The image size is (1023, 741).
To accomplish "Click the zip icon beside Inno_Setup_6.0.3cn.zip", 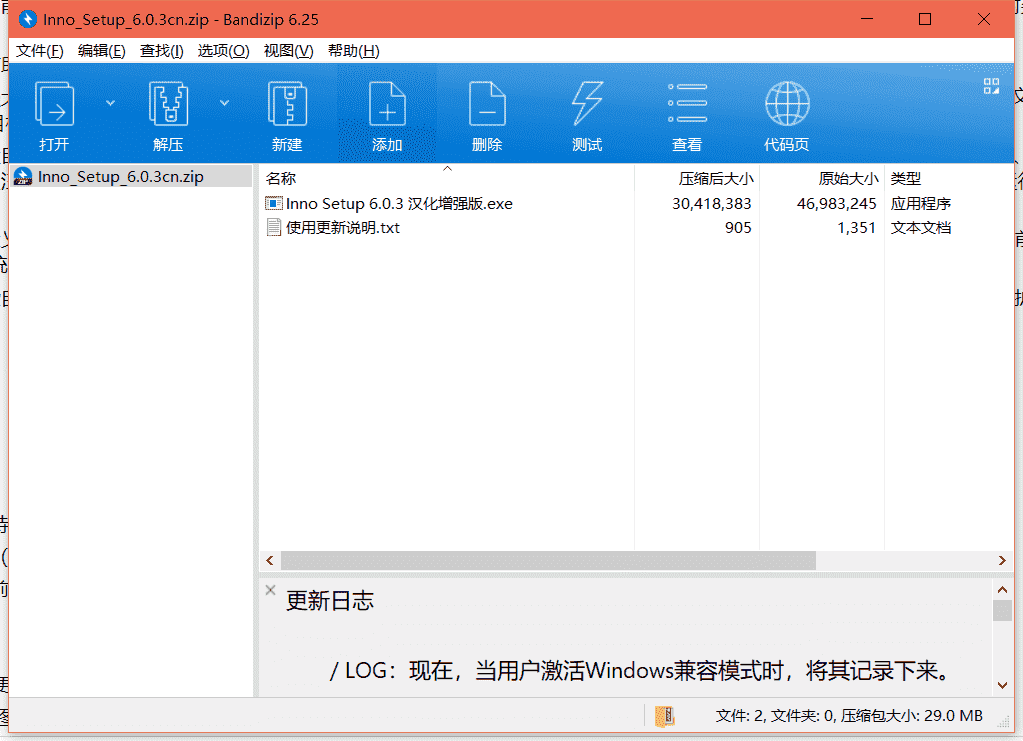I will [x=23, y=177].
